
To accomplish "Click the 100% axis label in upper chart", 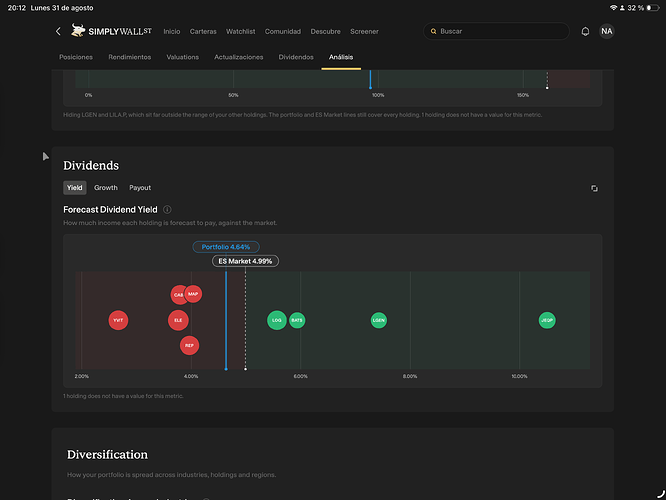I will pyautogui.click(x=378, y=95).
